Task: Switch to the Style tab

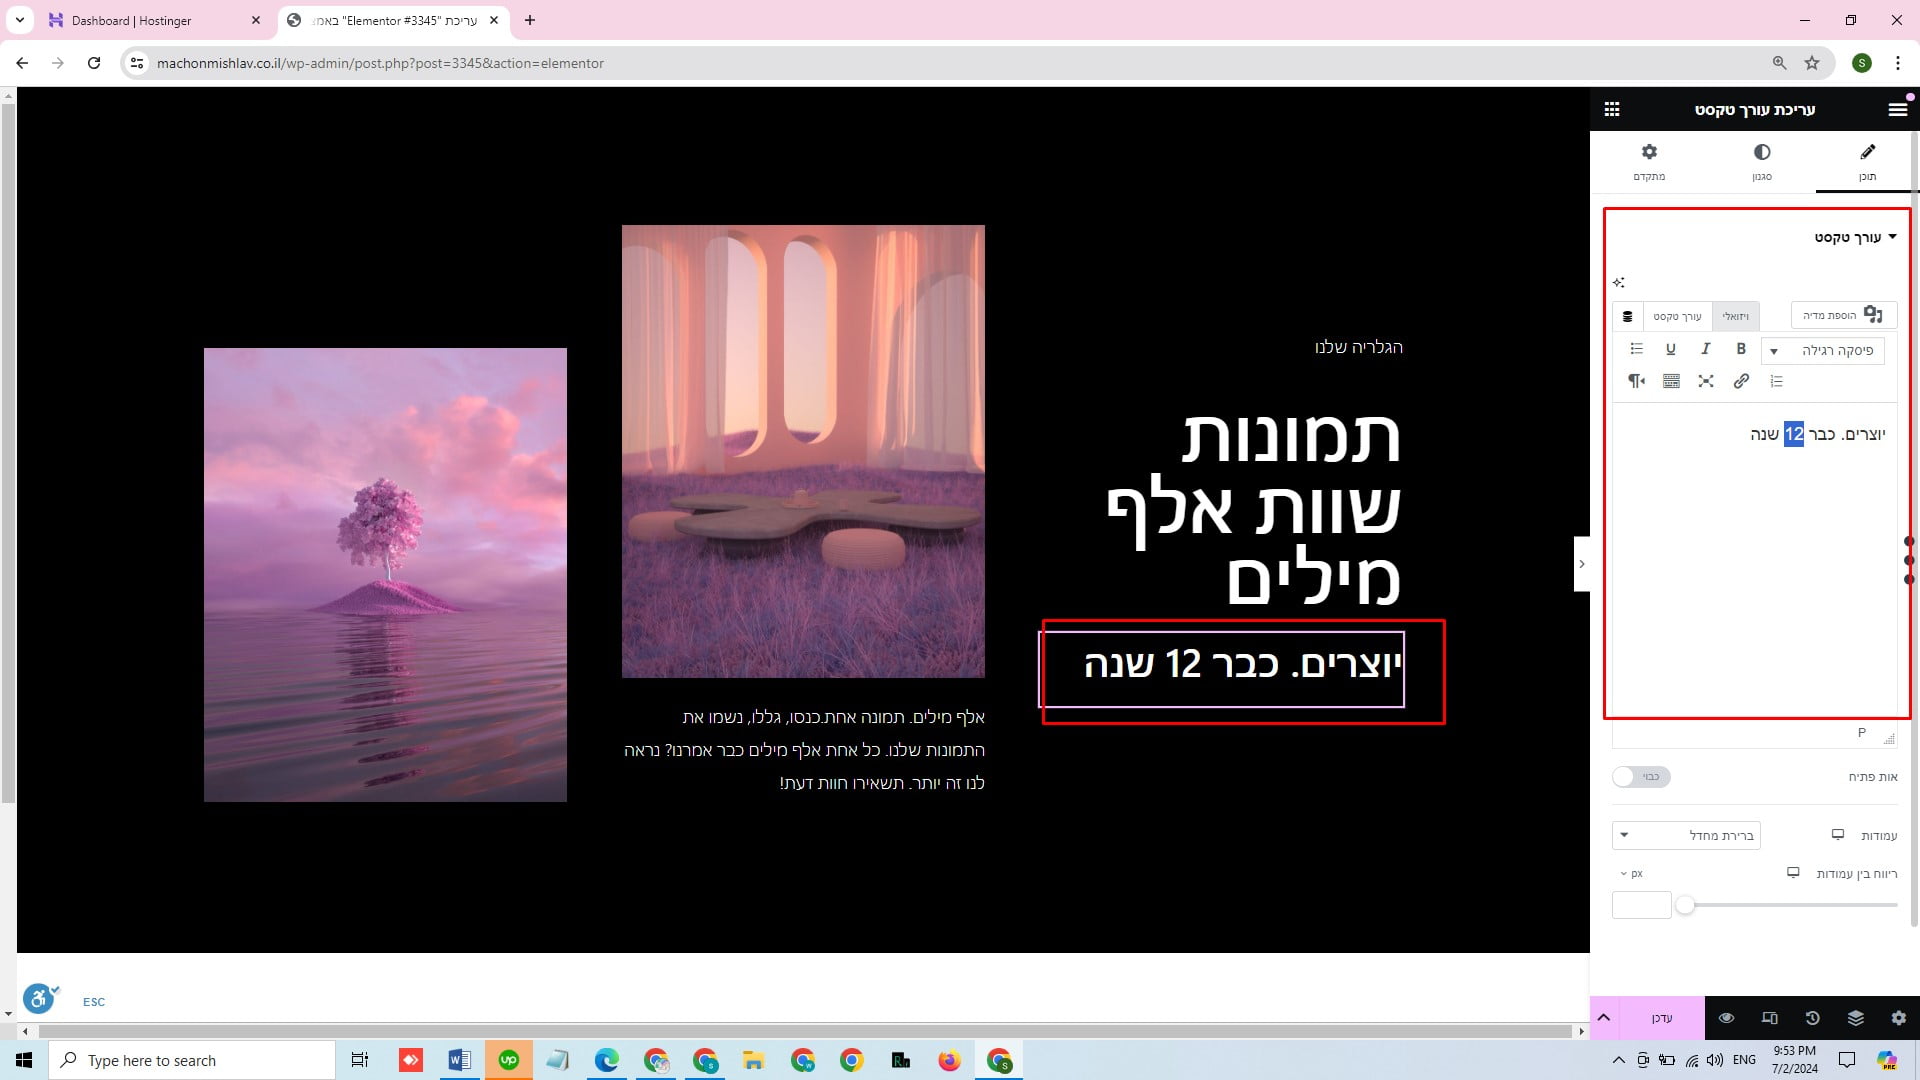Action: click(x=1761, y=161)
